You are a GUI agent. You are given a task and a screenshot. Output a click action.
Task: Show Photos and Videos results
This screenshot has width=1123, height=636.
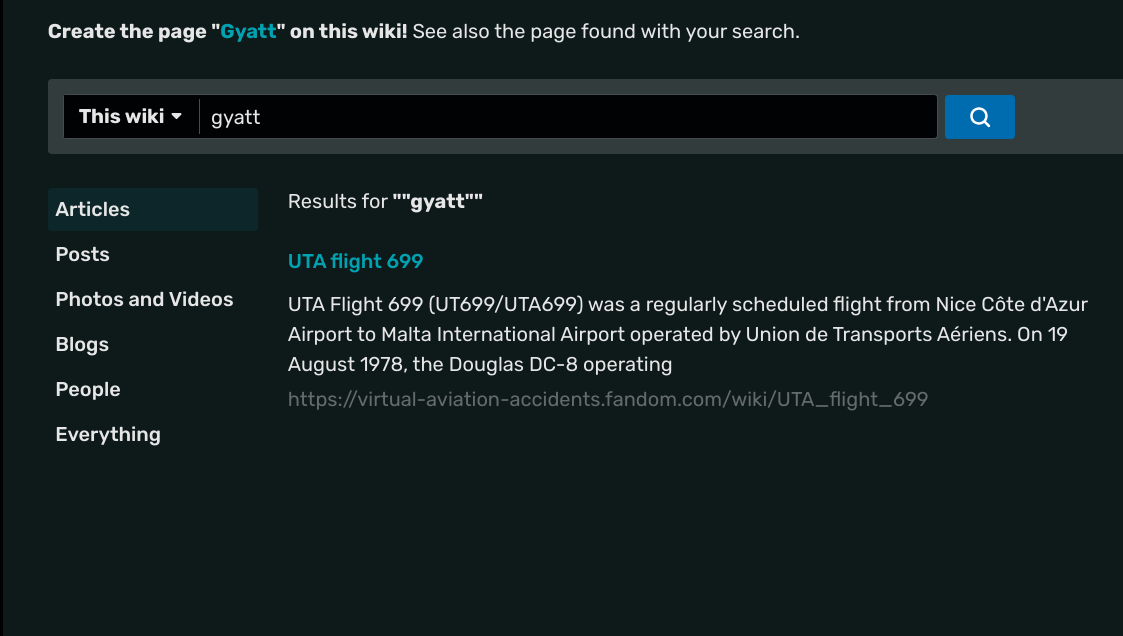pos(144,299)
